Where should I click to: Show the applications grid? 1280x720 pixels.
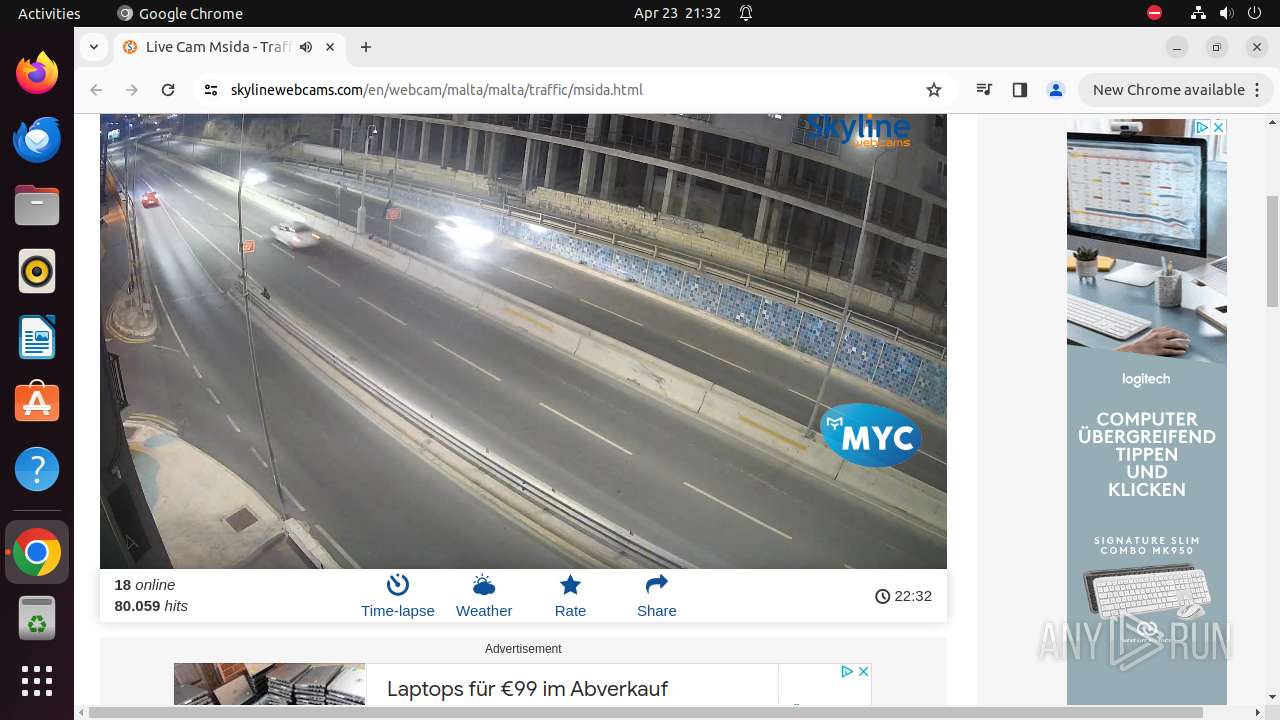(x=37, y=681)
